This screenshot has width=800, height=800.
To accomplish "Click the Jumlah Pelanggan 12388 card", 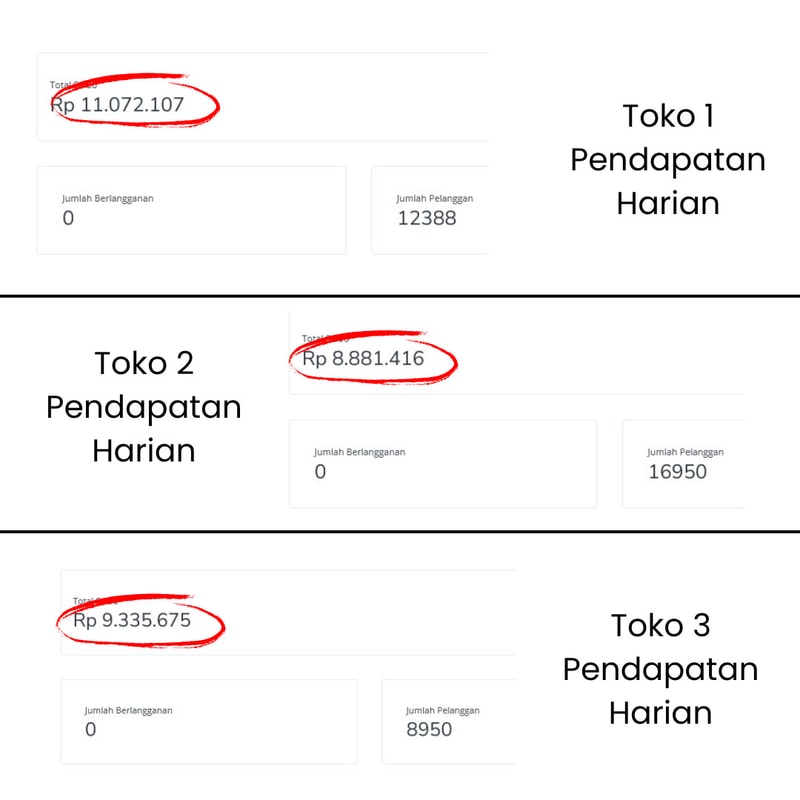I will [x=430, y=210].
